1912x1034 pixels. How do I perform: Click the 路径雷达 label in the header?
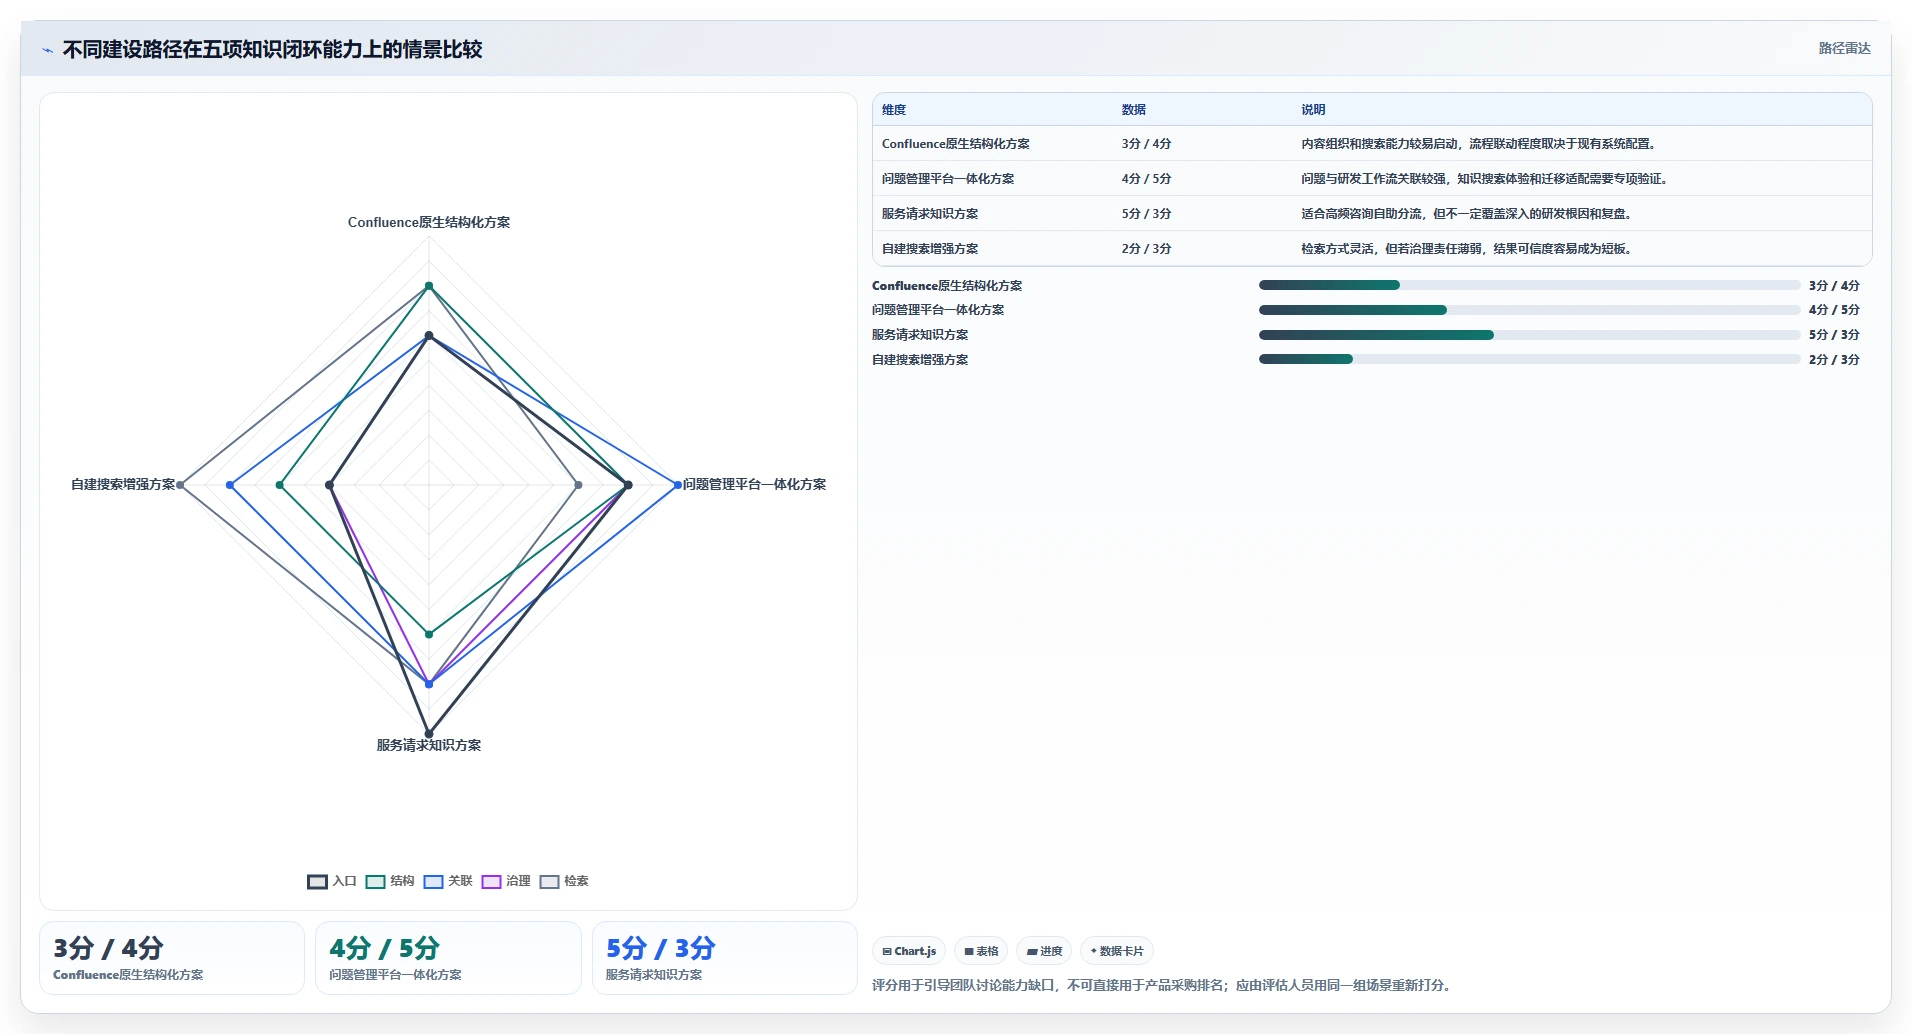pos(1844,48)
